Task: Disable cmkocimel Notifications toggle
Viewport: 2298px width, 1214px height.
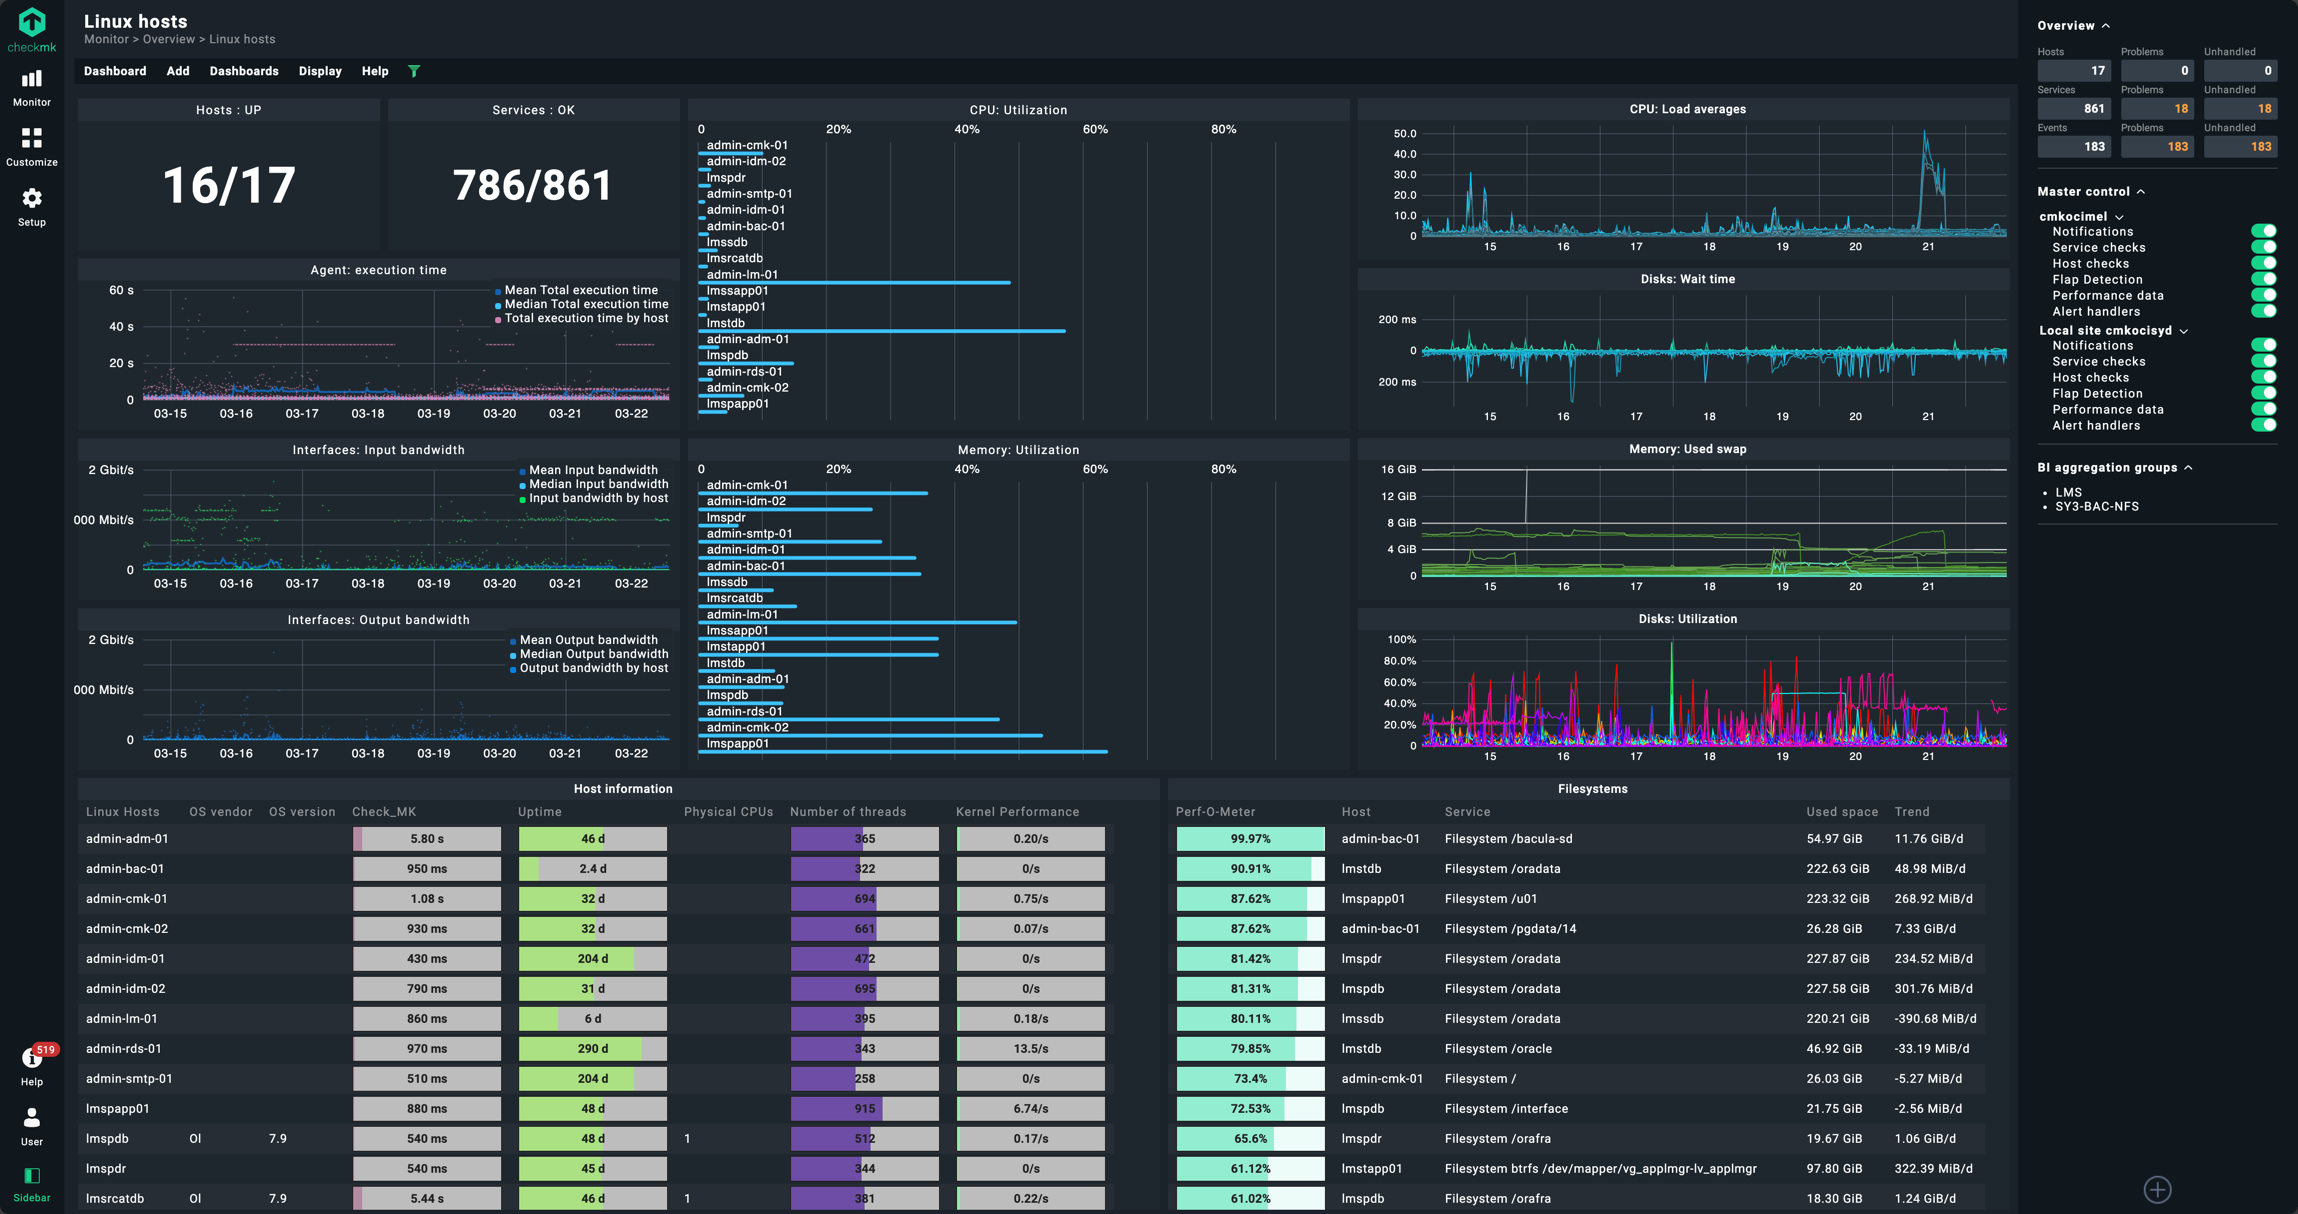Action: (x=2263, y=231)
